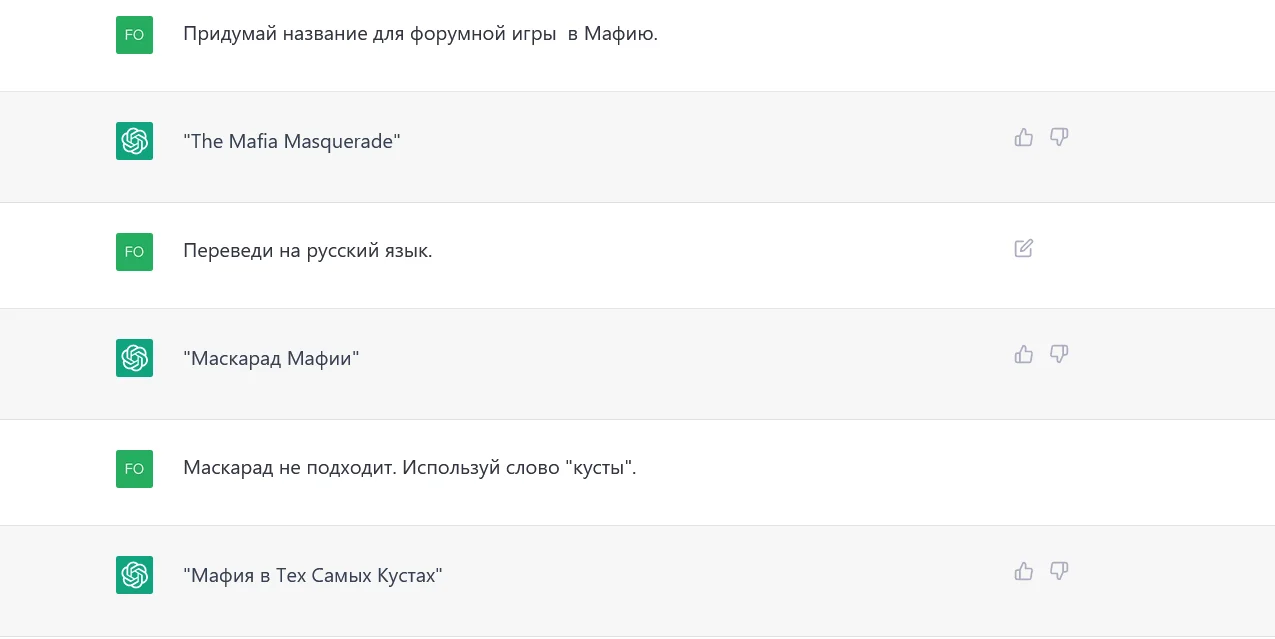The width and height of the screenshot is (1275, 639).
Task: Give thumbs down to "Маскарад Мафии" response
Action: pos(1059,355)
